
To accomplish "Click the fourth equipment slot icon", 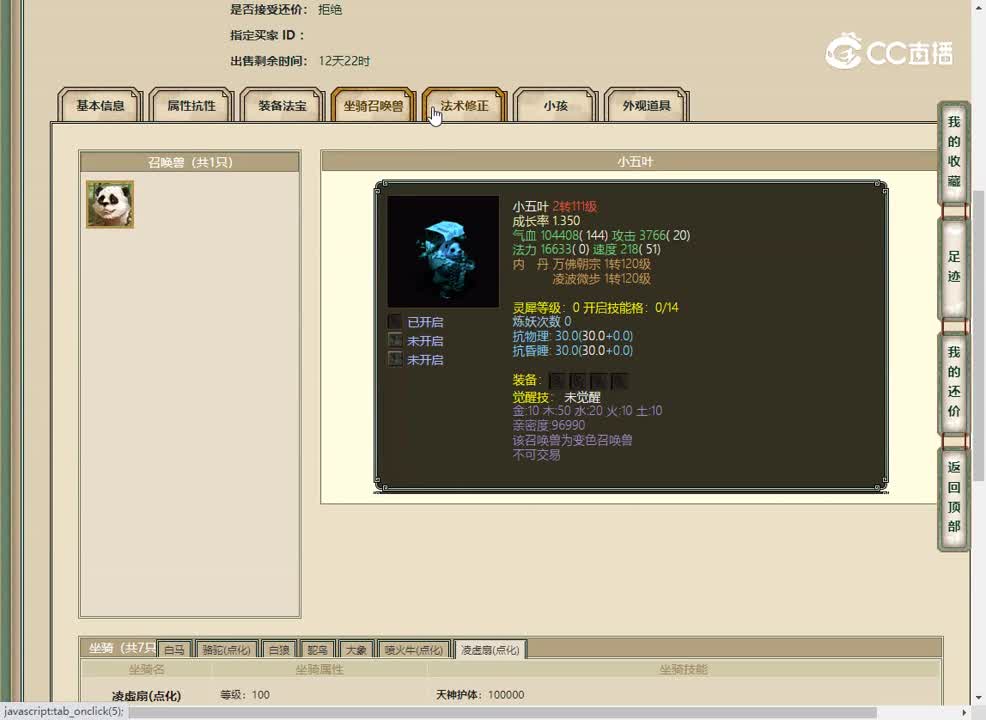I will (619, 380).
